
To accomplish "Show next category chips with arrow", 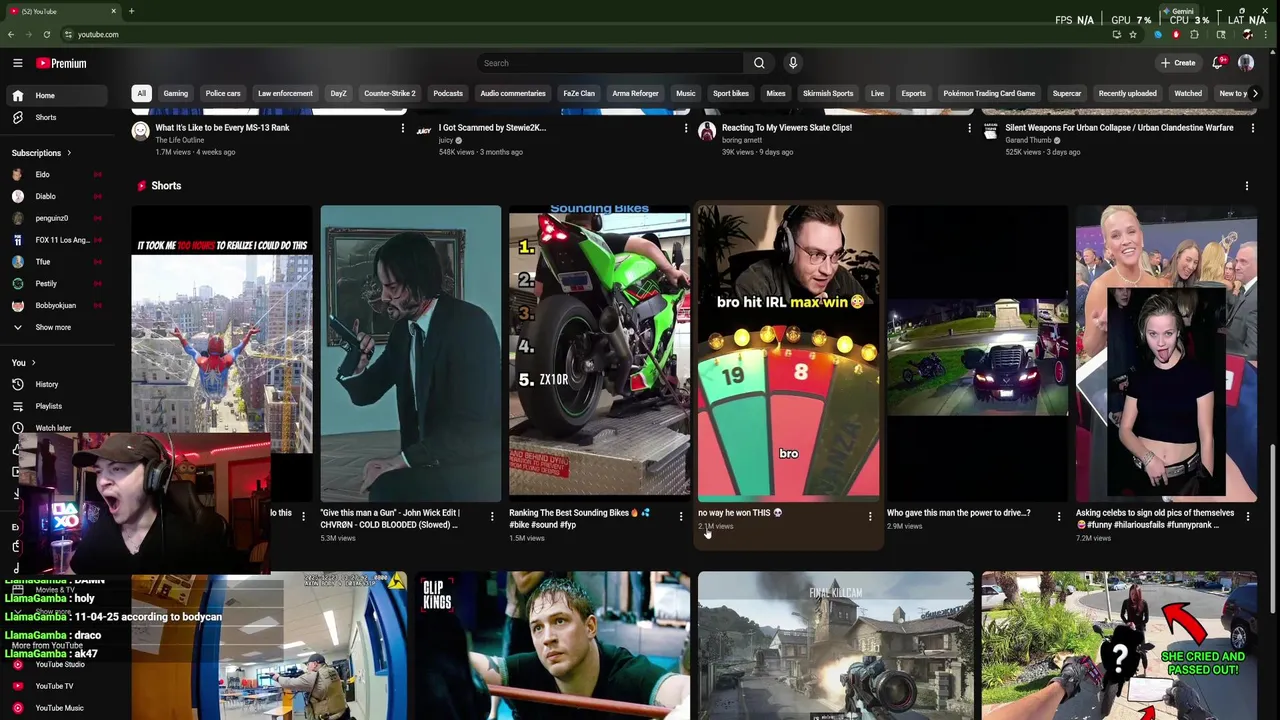I will pos(1255,93).
